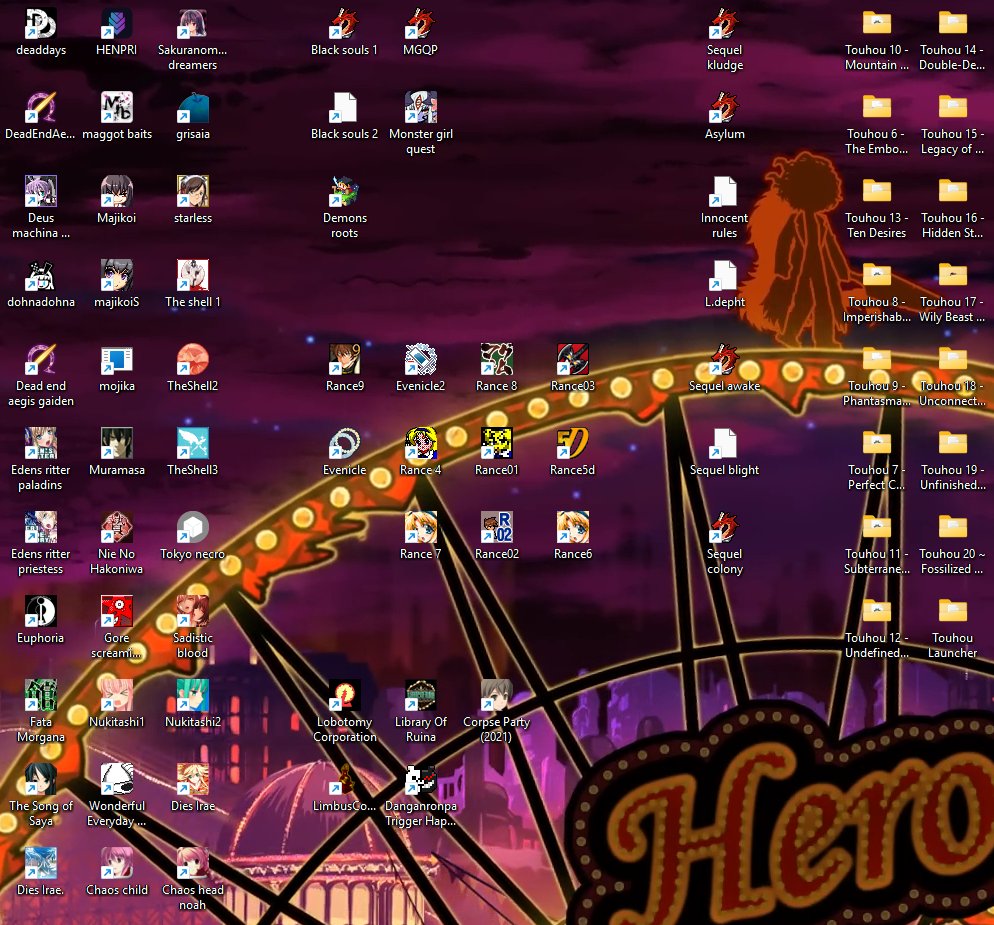Open the deaddays shortcut
994x925 pixels.
[x=41, y=24]
